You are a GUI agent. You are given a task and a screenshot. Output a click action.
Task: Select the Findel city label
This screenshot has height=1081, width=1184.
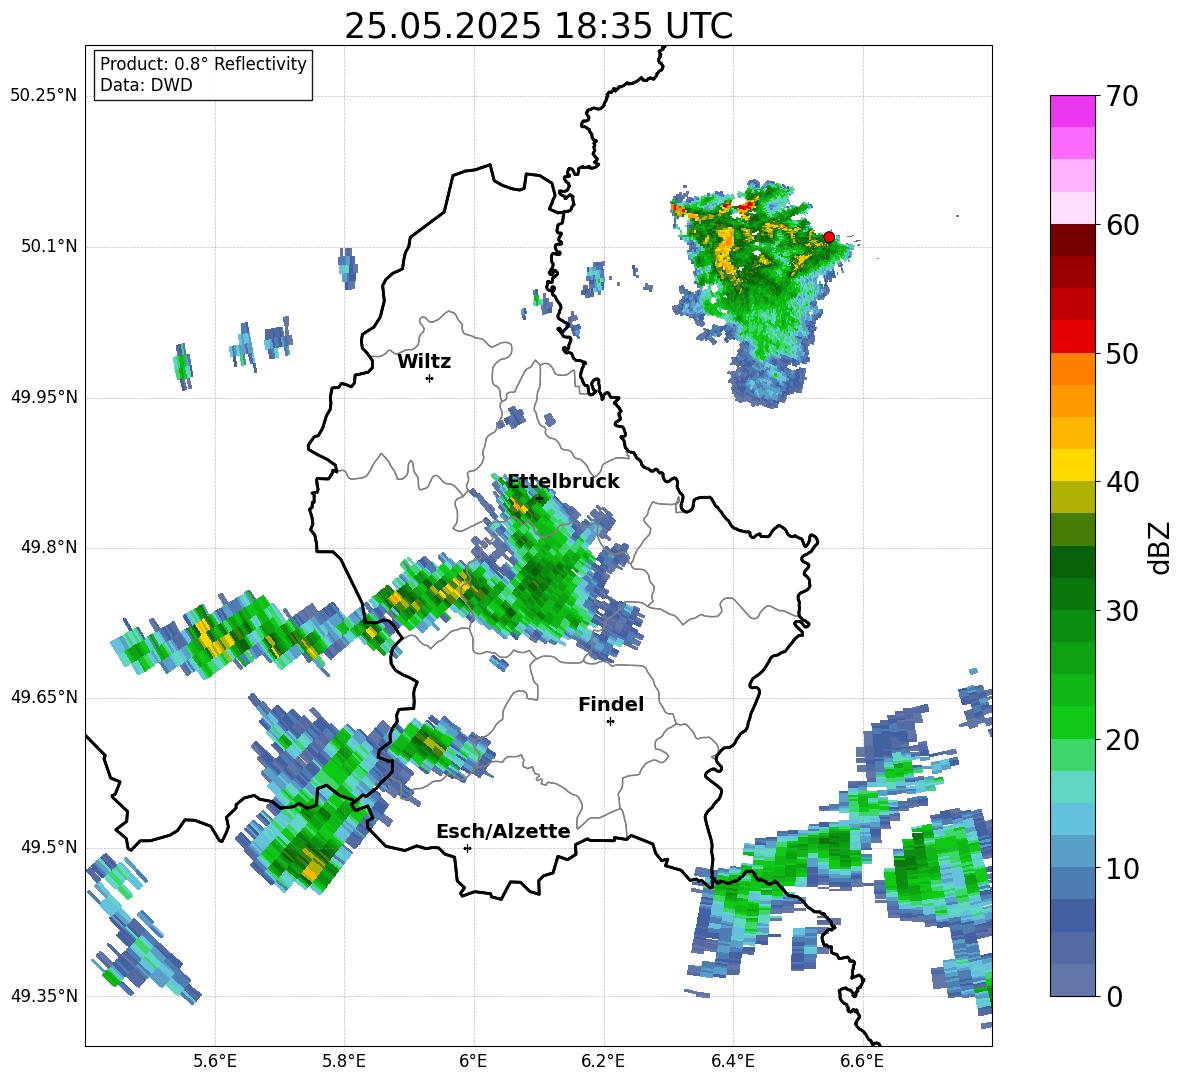tap(611, 704)
